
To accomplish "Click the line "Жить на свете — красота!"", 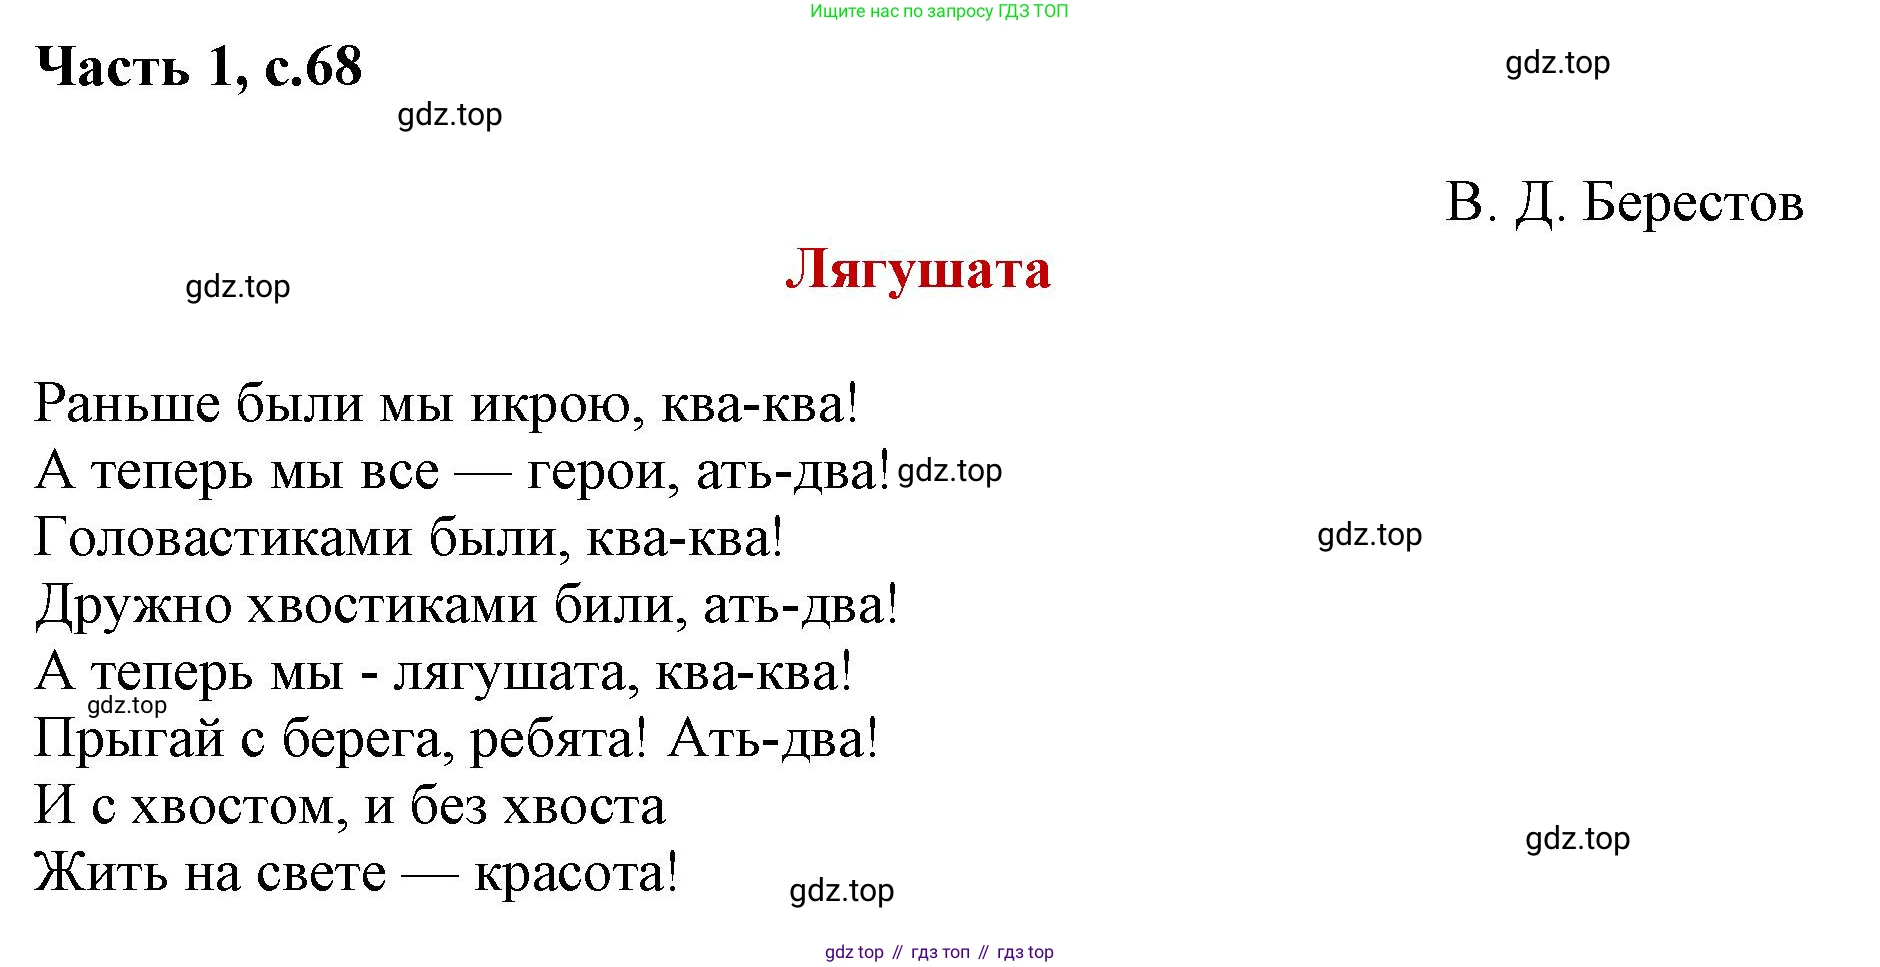I will 356,873.
